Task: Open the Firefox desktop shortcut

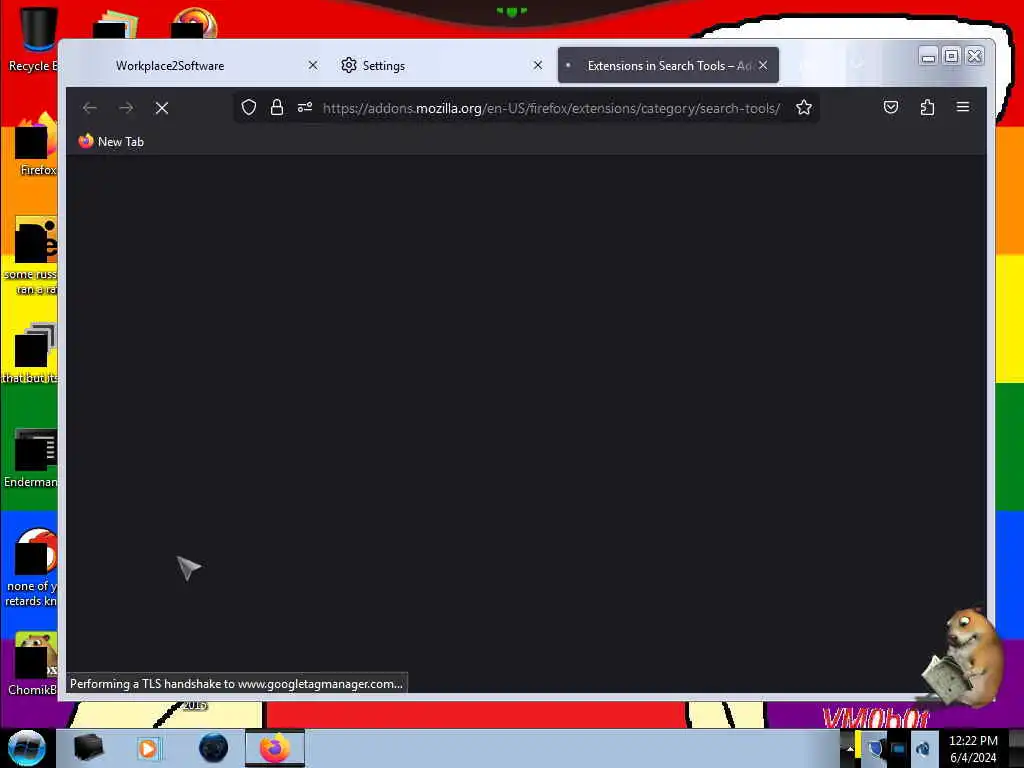Action: [x=37, y=145]
